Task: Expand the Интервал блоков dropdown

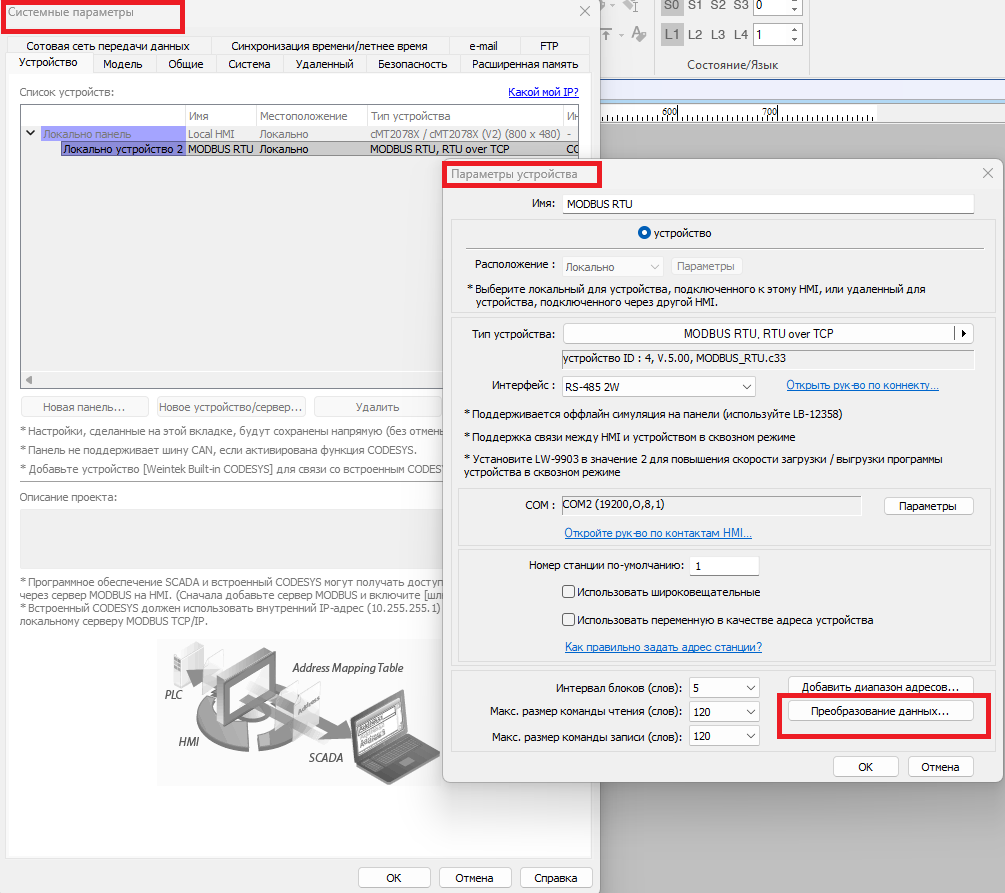Action: pos(724,688)
